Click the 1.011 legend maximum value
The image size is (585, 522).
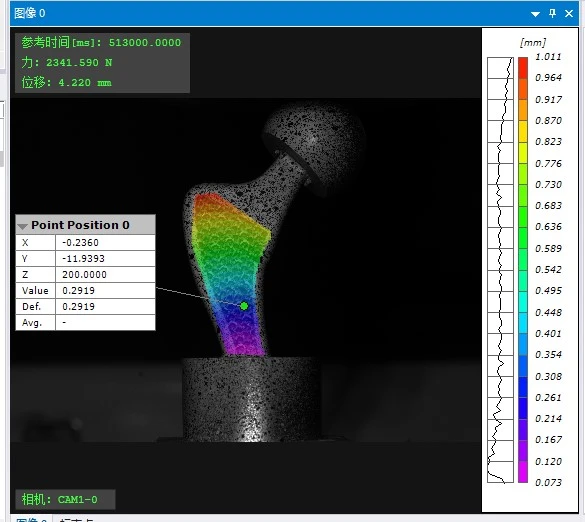[548, 57]
